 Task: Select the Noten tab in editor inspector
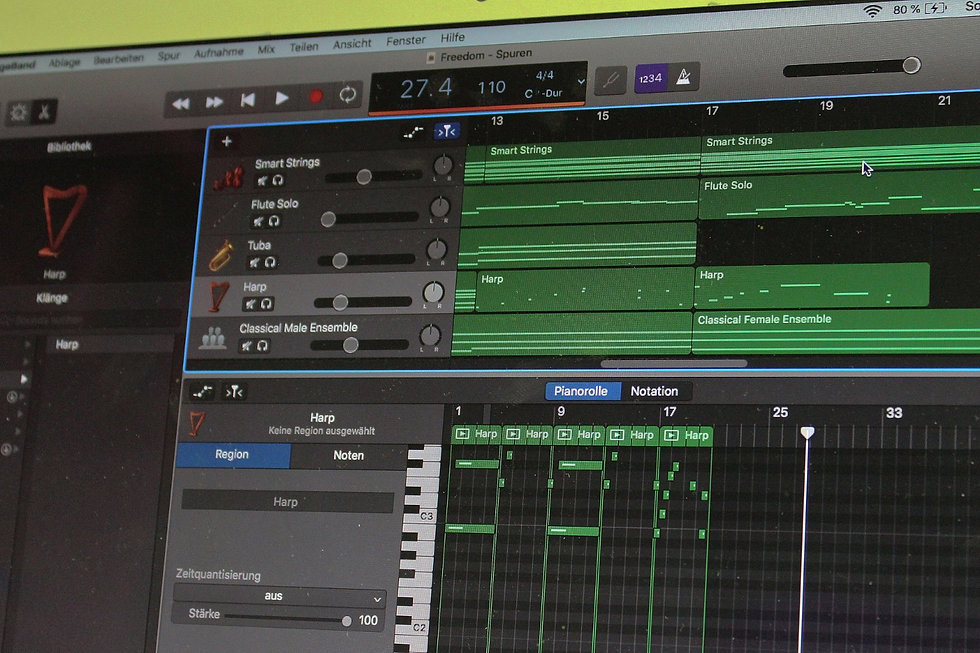(348, 456)
